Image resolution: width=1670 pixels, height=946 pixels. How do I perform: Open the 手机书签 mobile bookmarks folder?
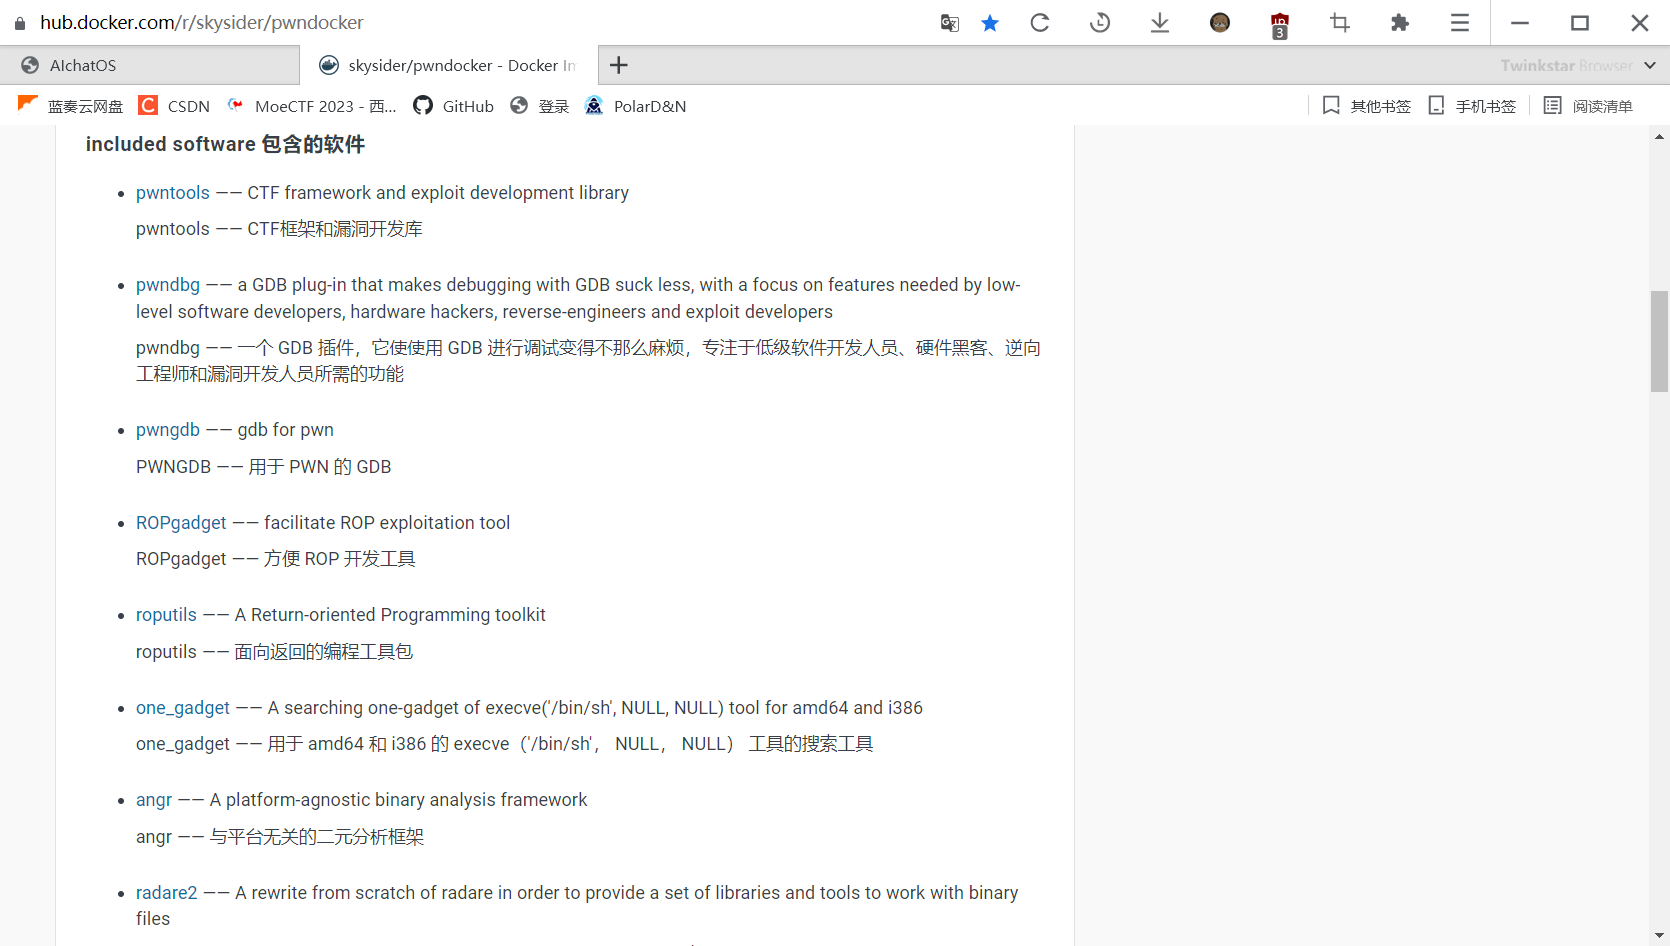(x=1472, y=106)
